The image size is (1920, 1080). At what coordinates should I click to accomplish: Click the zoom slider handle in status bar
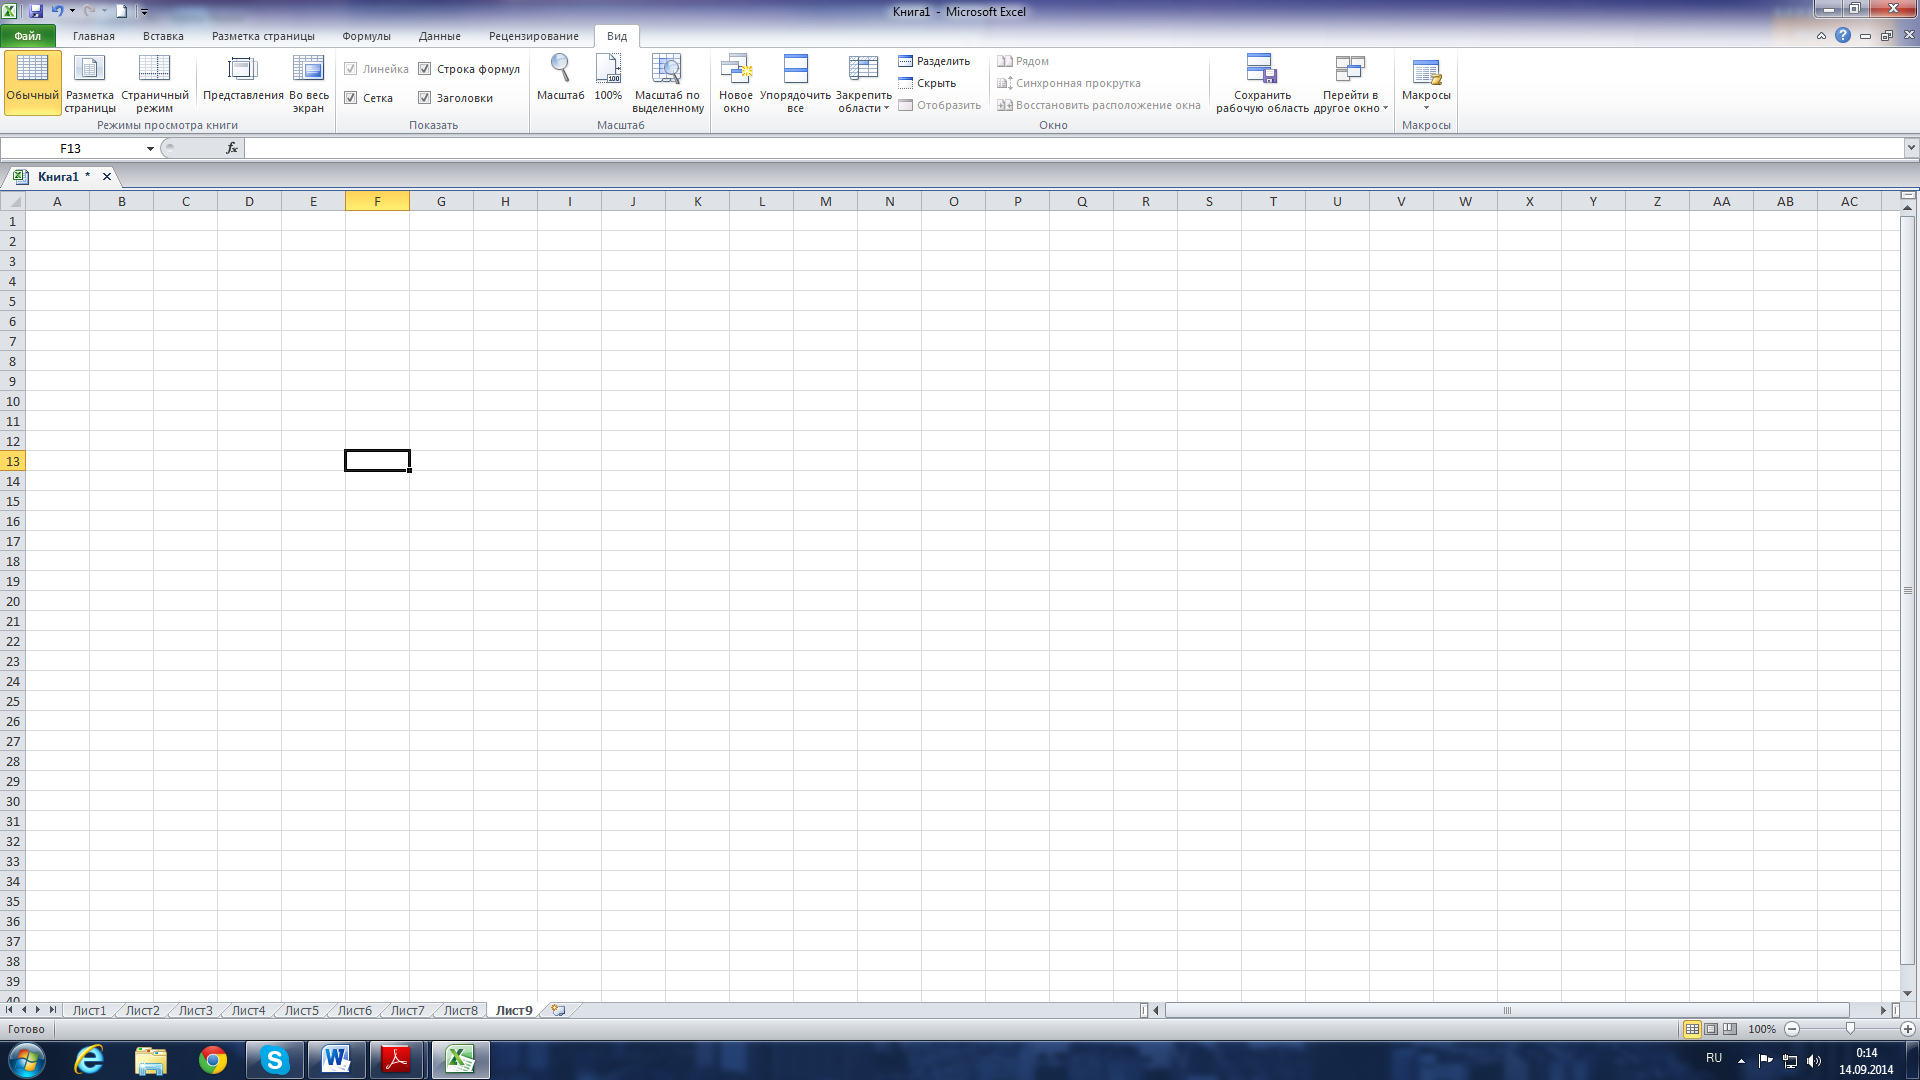point(1850,1029)
